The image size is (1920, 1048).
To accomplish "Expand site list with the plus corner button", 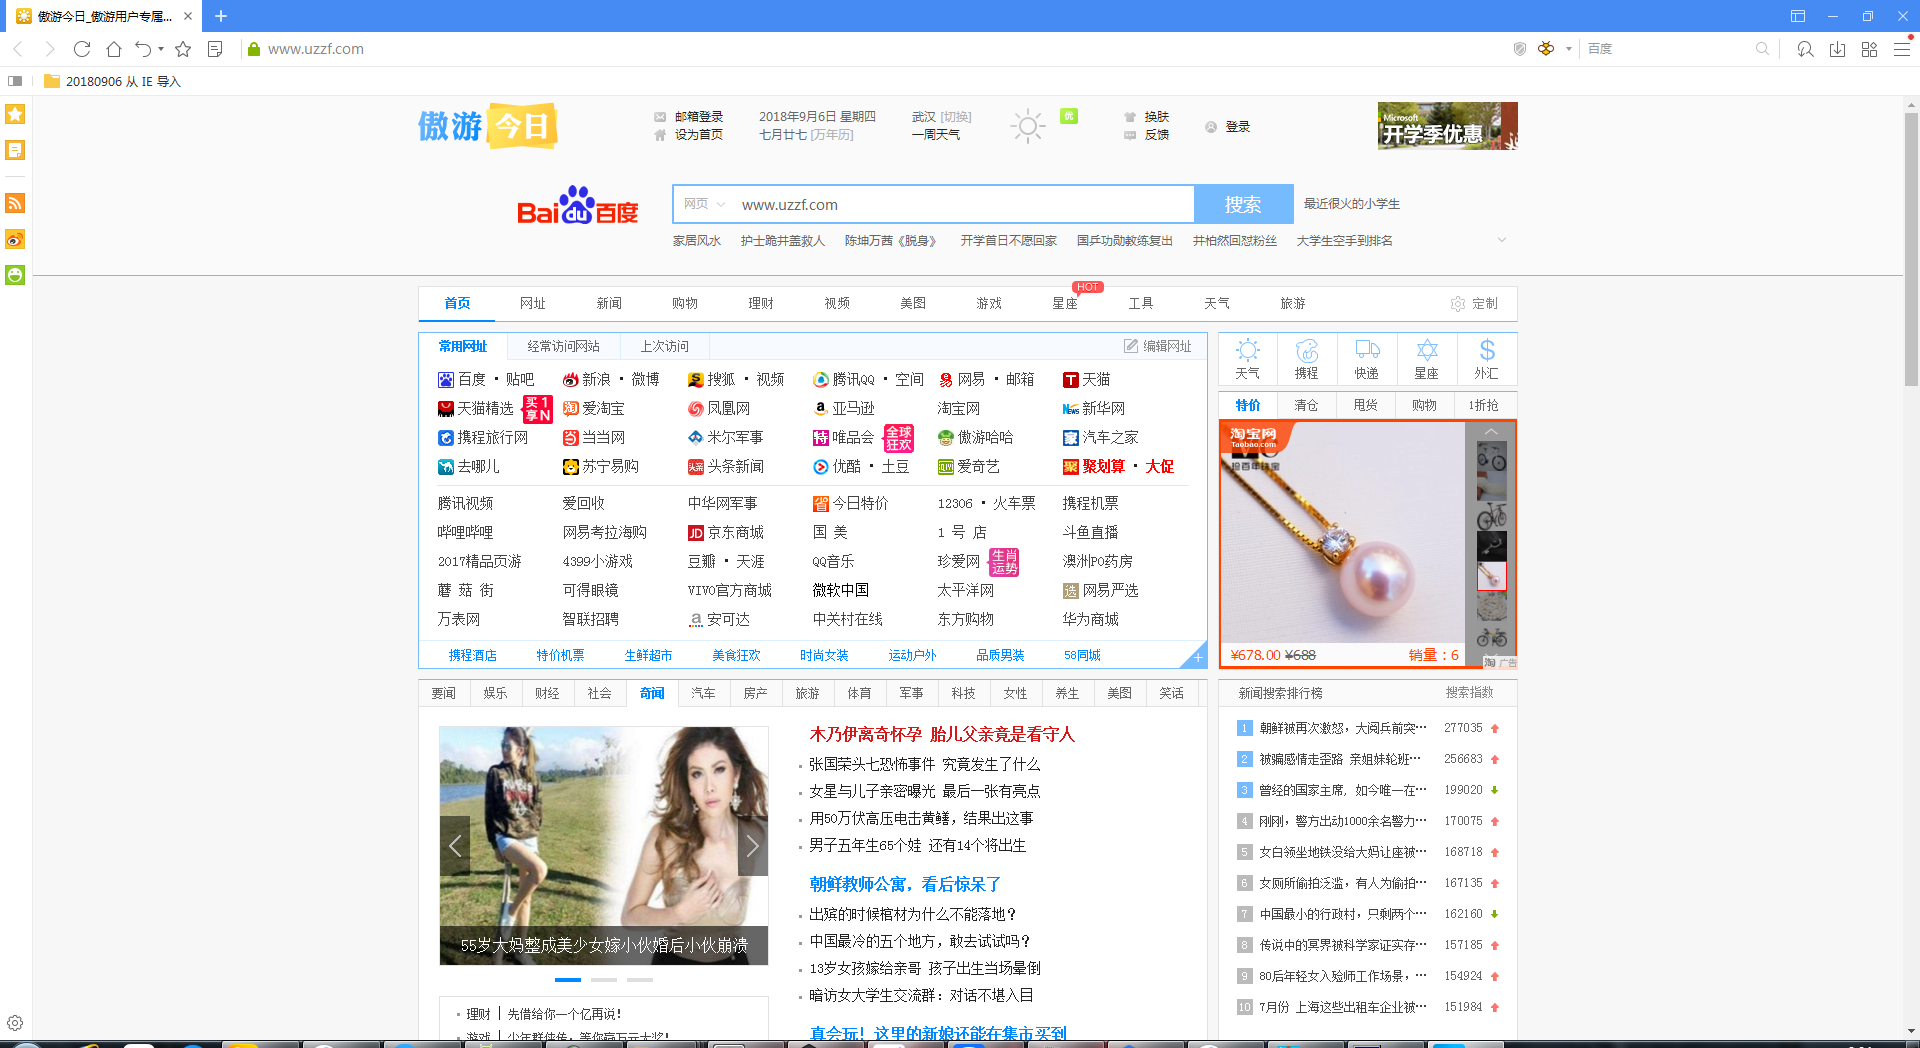I will tap(1197, 657).
